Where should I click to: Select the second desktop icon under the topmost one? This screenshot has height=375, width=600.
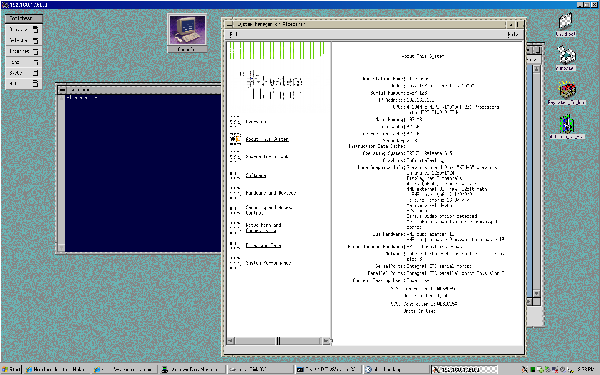coord(566,58)
